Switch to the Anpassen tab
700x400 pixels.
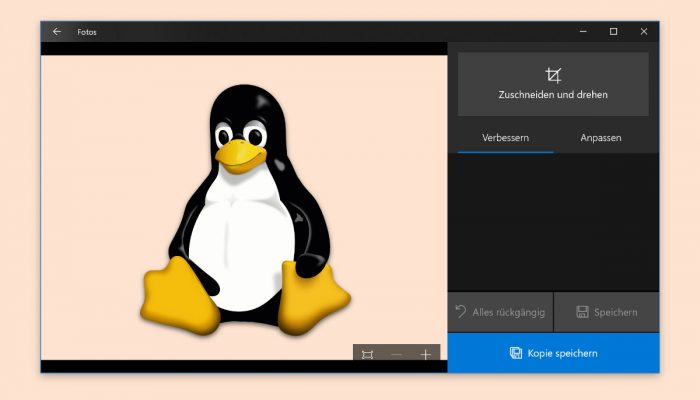point(601,138)
